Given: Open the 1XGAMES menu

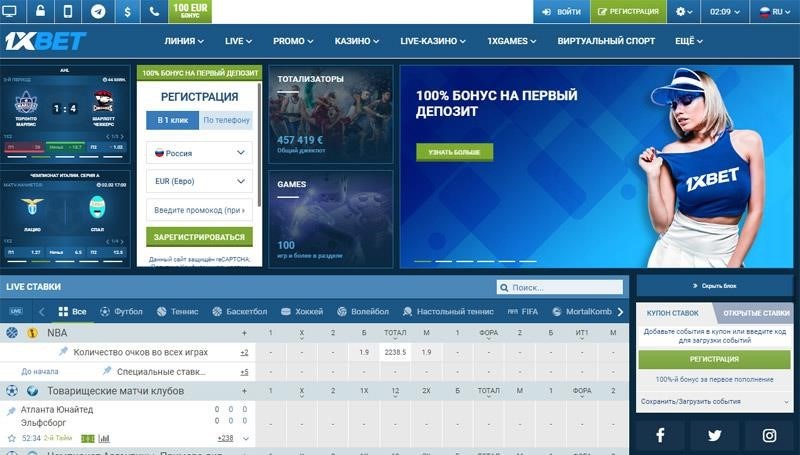Looking at the screenshot, I should [511, 41].
